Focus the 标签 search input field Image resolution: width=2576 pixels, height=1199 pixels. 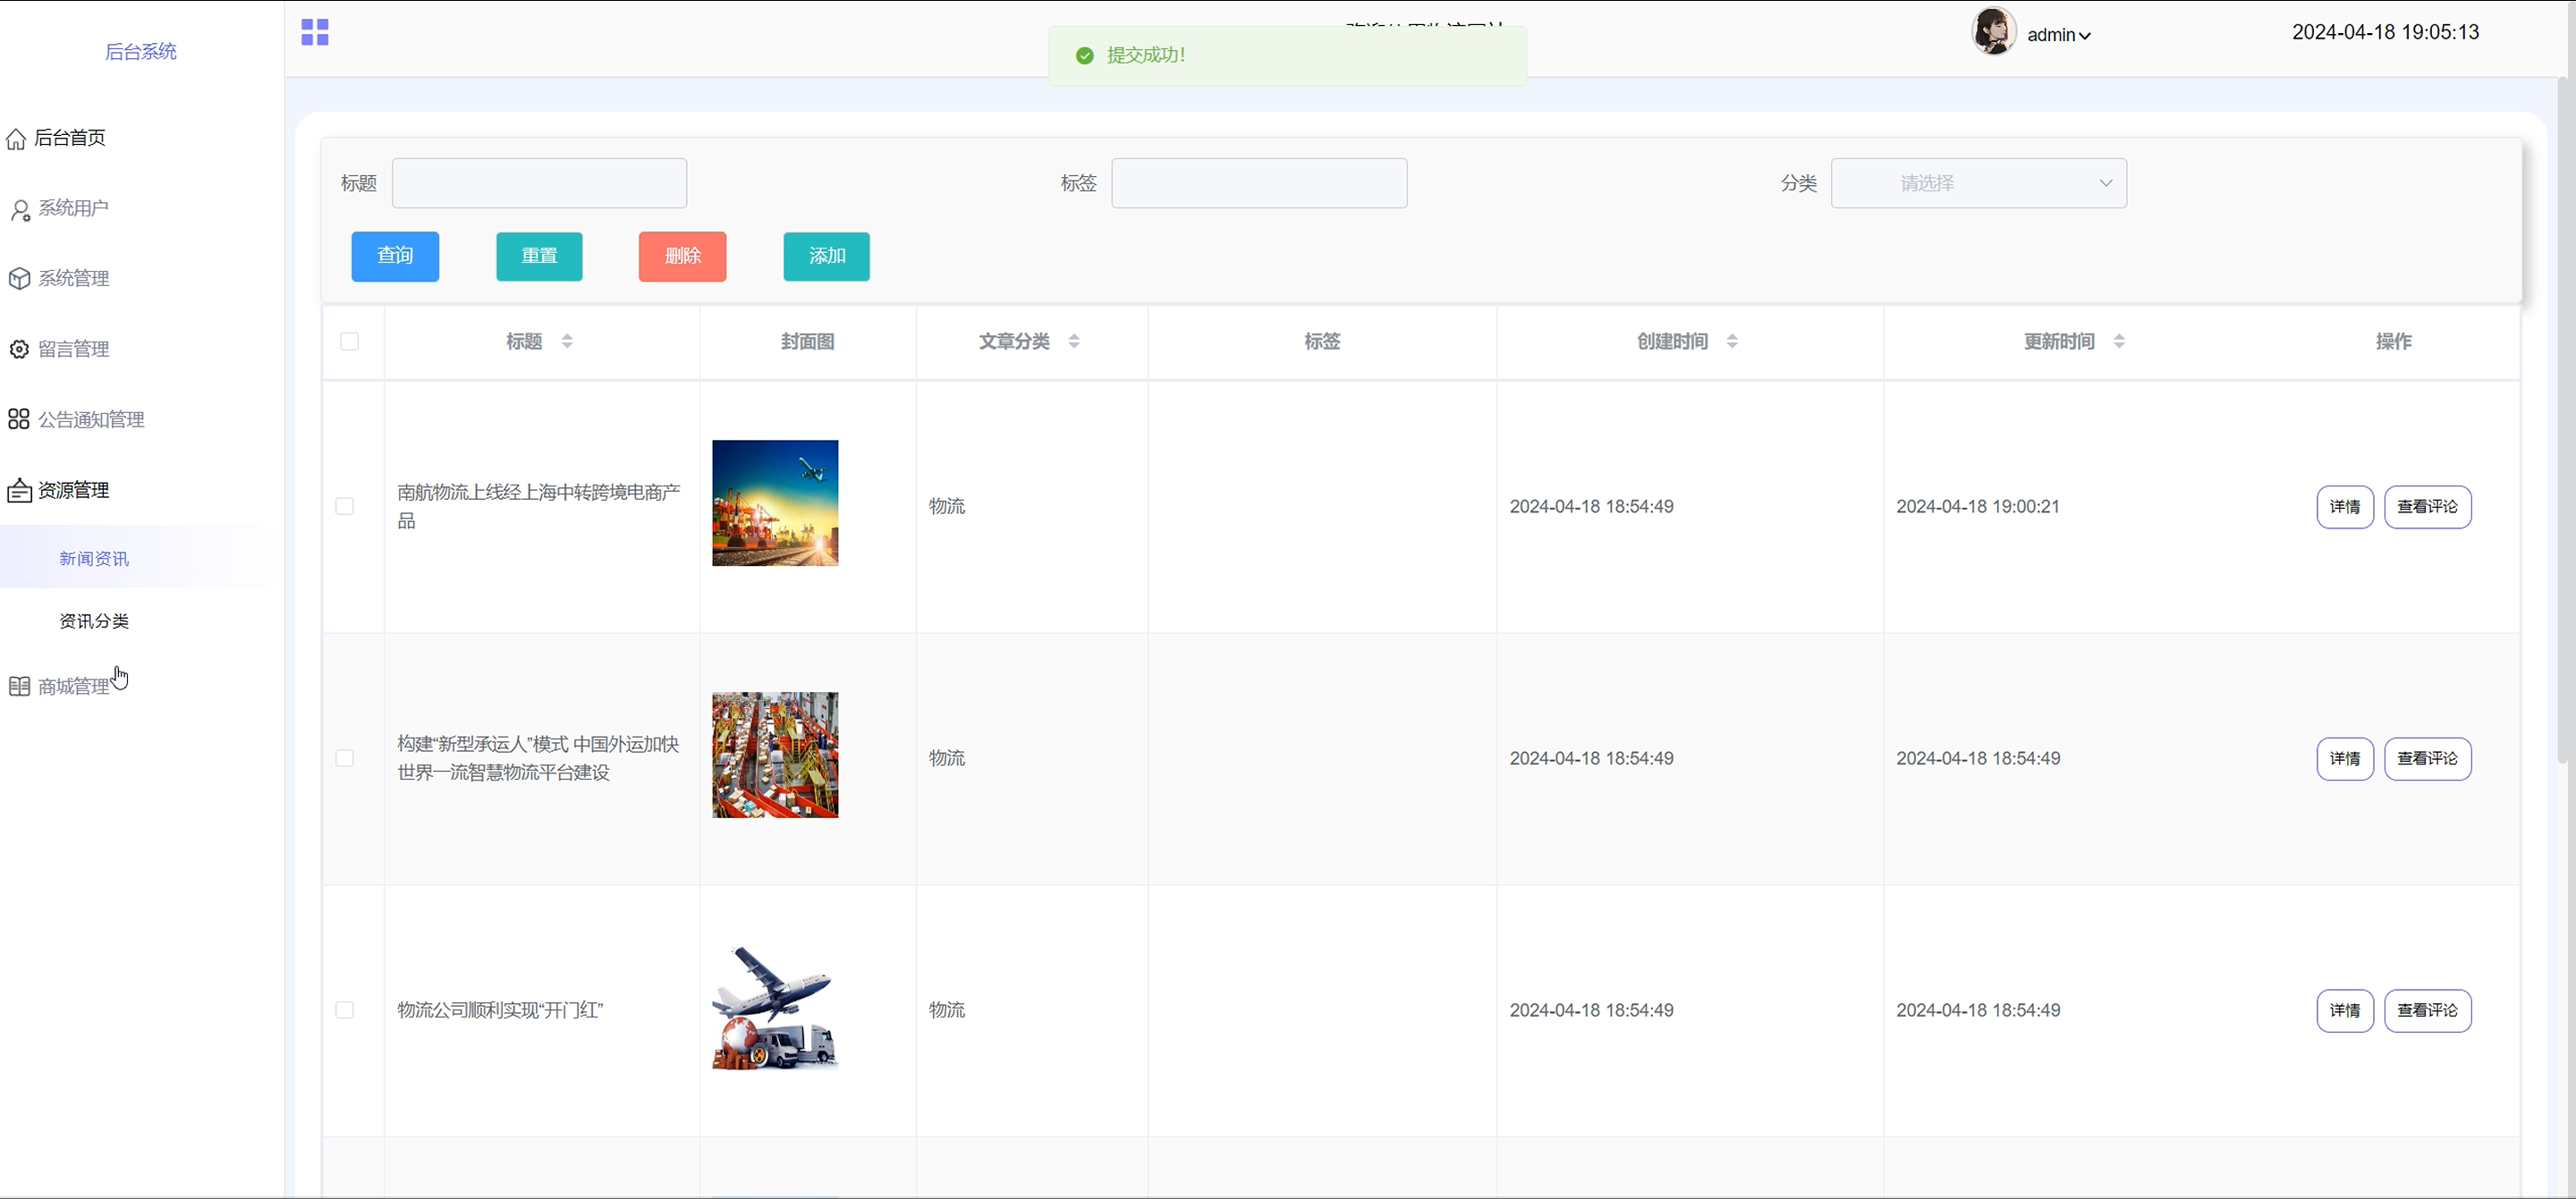(x=1259, y=183)
